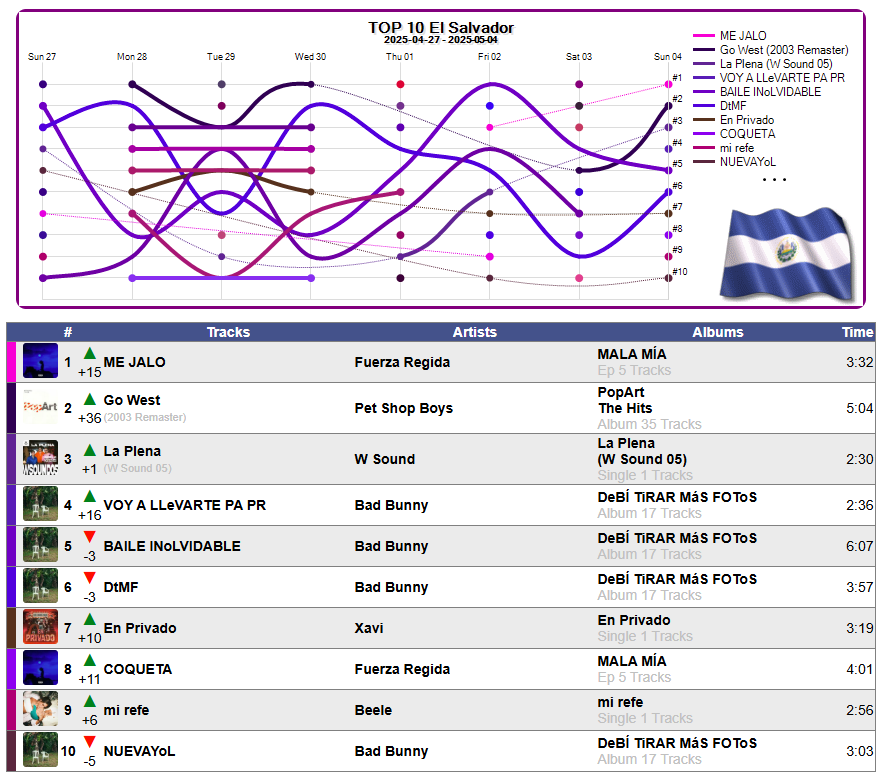Image resolution: width=881 pixels, height=777 pixels.
Task: Open the VOY A LLeVARTE PA PR cover thumbnail
Action: [40, 504]
